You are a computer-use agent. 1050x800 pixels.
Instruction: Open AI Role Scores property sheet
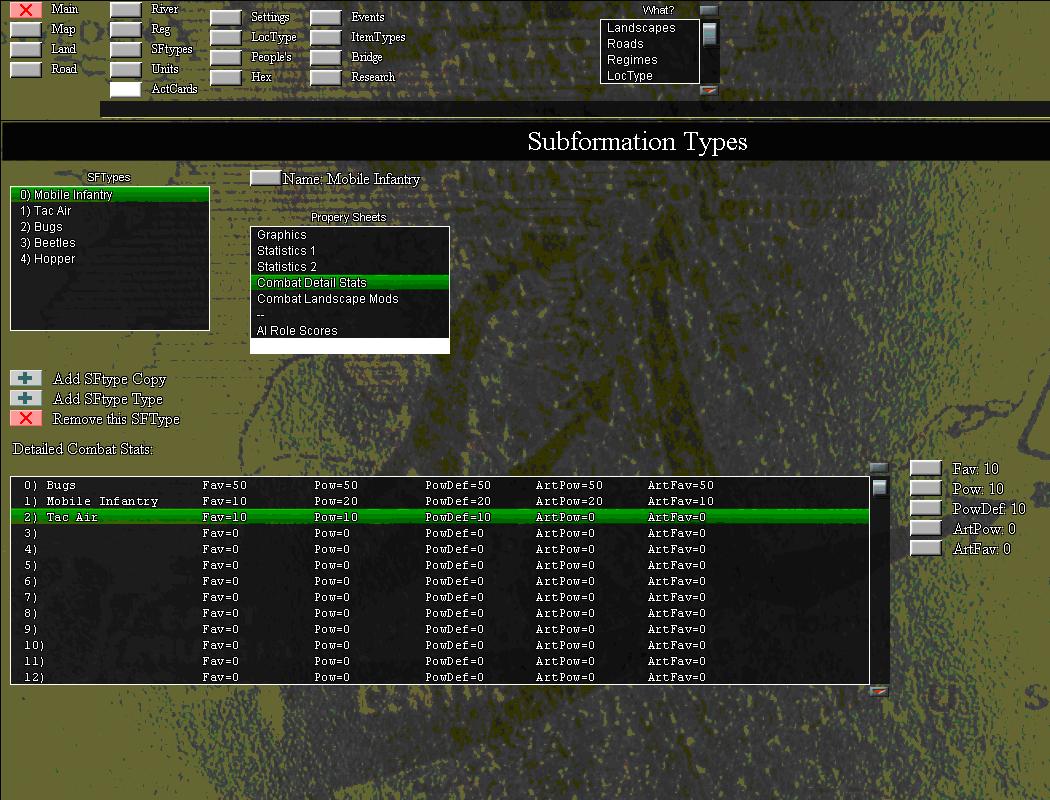(350, 331)
